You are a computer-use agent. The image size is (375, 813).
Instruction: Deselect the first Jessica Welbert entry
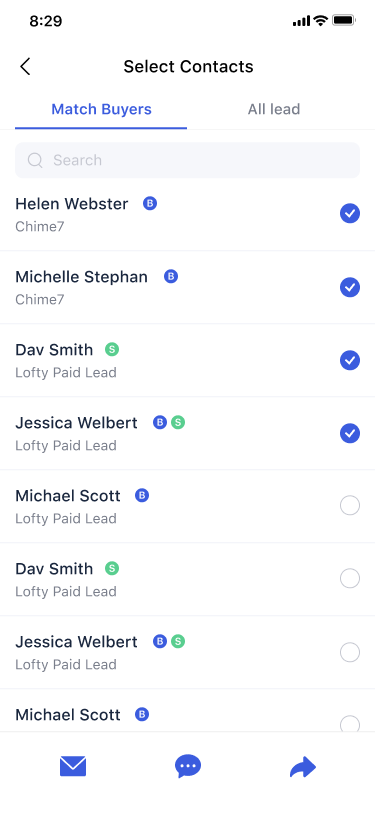point(350,433)
